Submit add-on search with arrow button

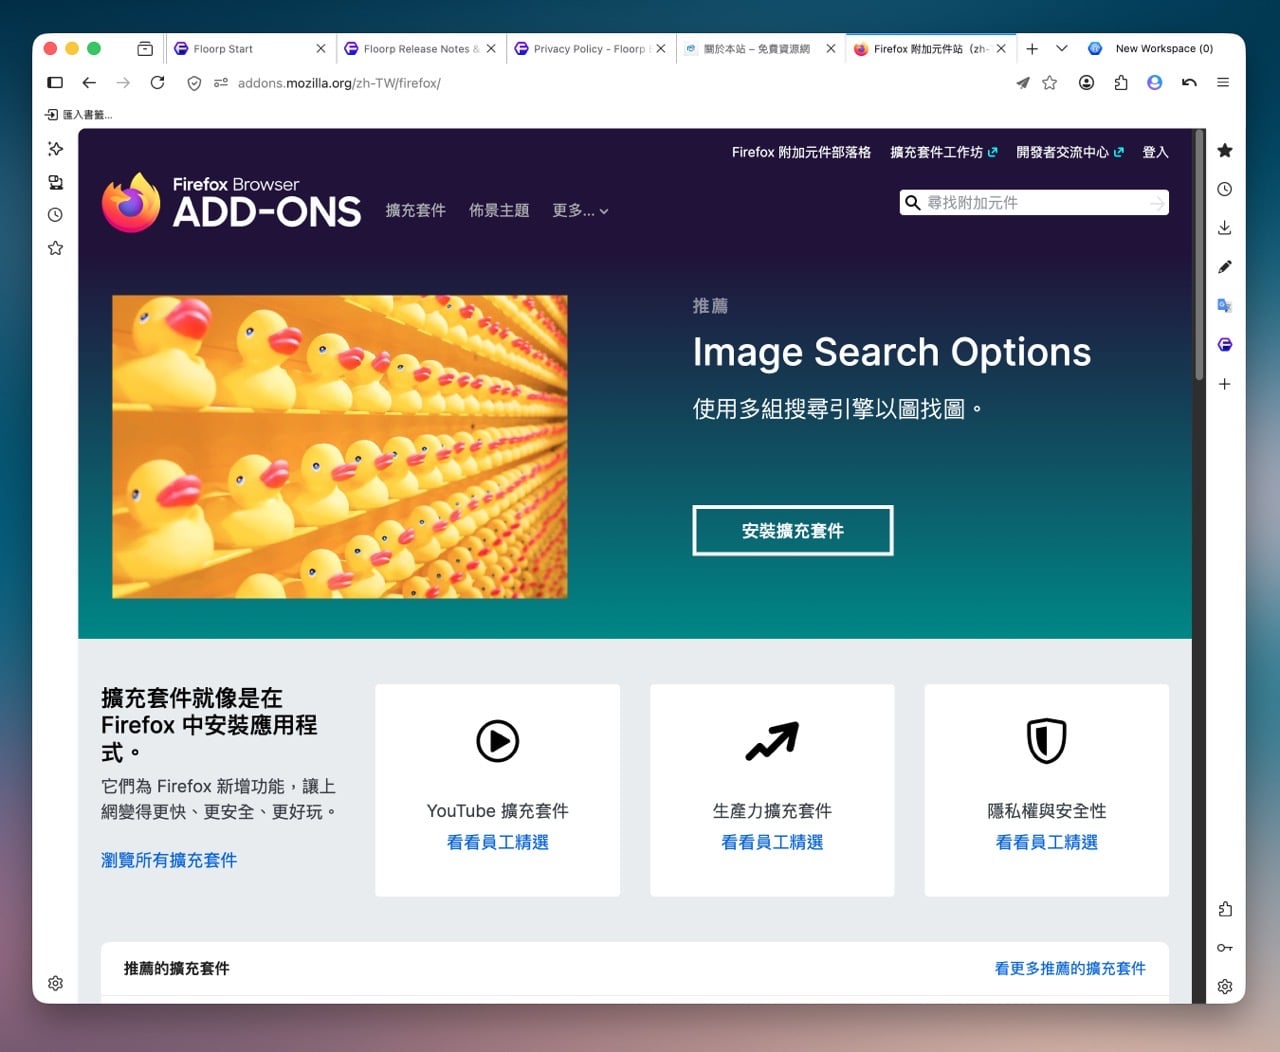pyautogui.click(x=1157, y=203)
